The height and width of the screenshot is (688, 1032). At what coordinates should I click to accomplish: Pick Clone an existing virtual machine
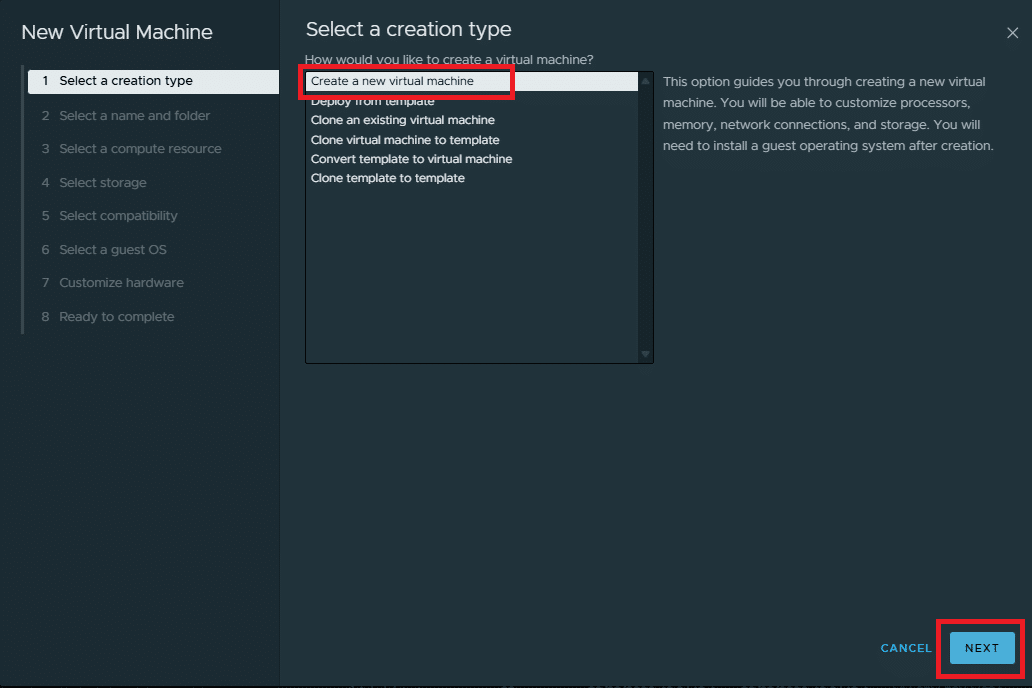tap(403, 120)
